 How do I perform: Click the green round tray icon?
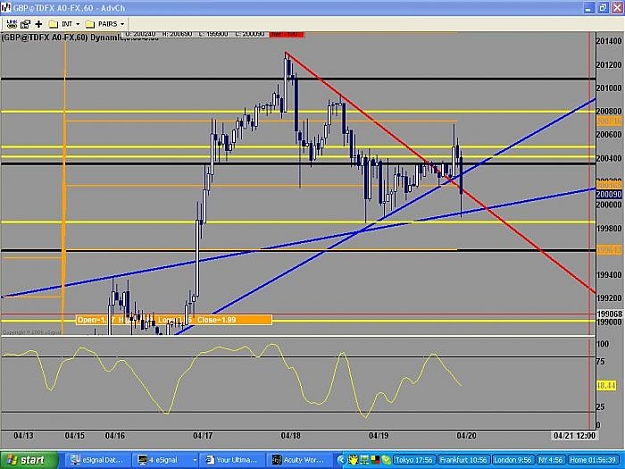pos(386,460)
